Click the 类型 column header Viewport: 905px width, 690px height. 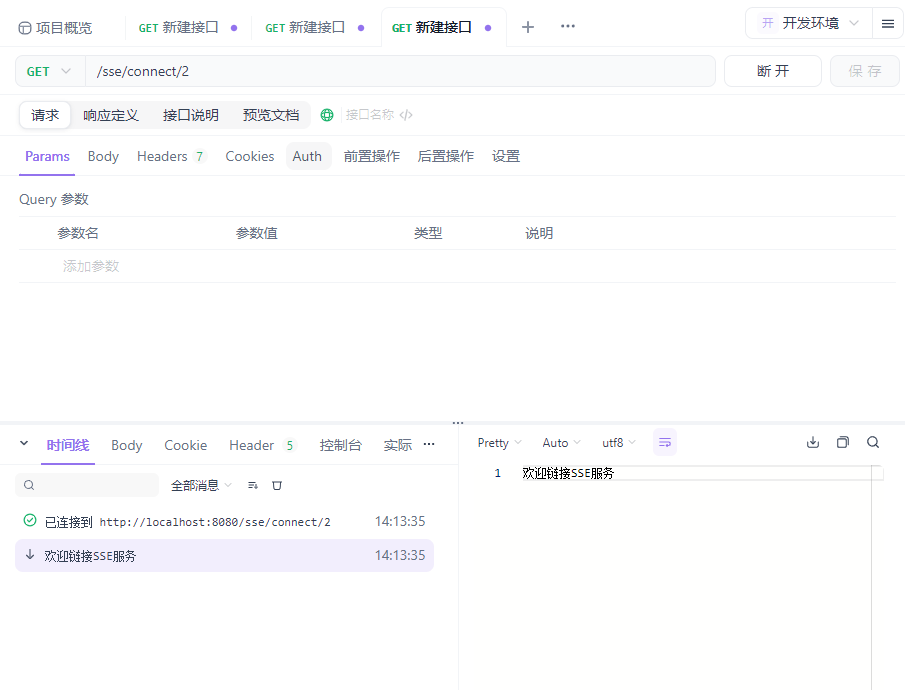[x=428, y=233]
